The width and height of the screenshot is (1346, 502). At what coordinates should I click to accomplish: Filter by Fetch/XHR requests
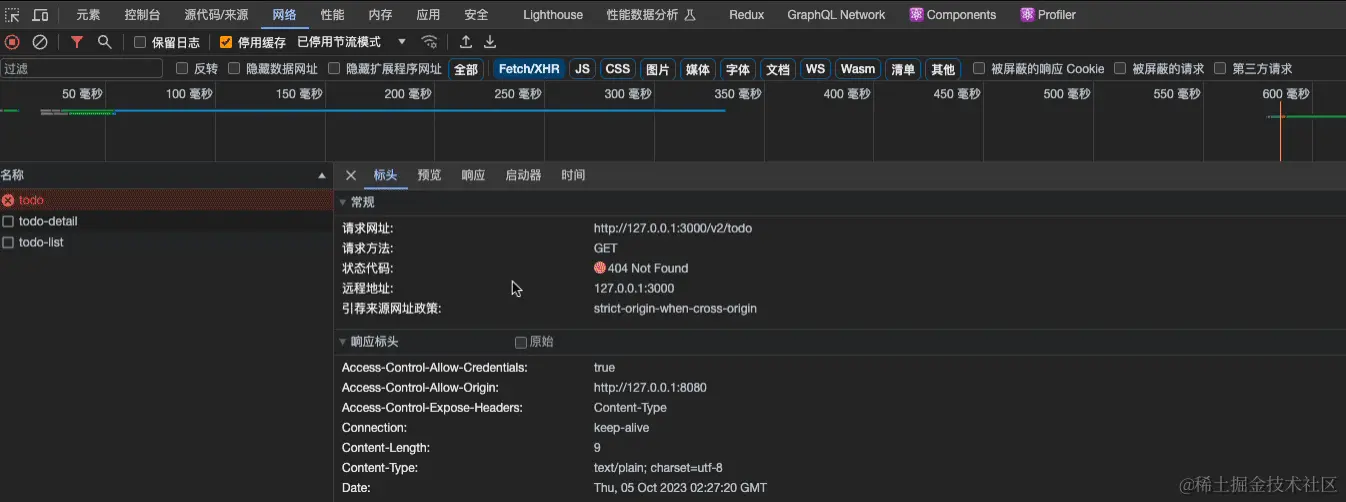click(x=529, y=69)
